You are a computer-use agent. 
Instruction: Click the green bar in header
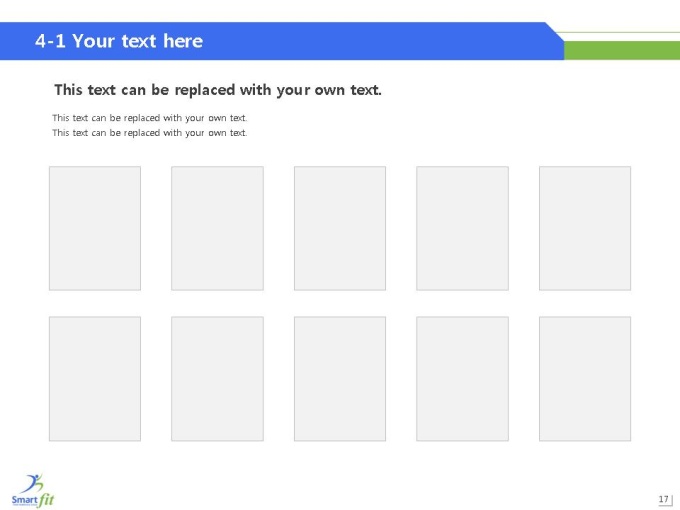pyautogui.click(x=622, y=50)
